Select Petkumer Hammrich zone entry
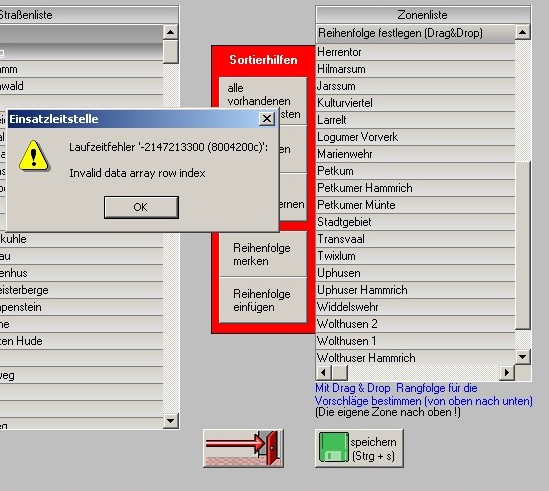The width and height of the screenshot is (549, 491). pyautogui.click(x=415, y=188)
